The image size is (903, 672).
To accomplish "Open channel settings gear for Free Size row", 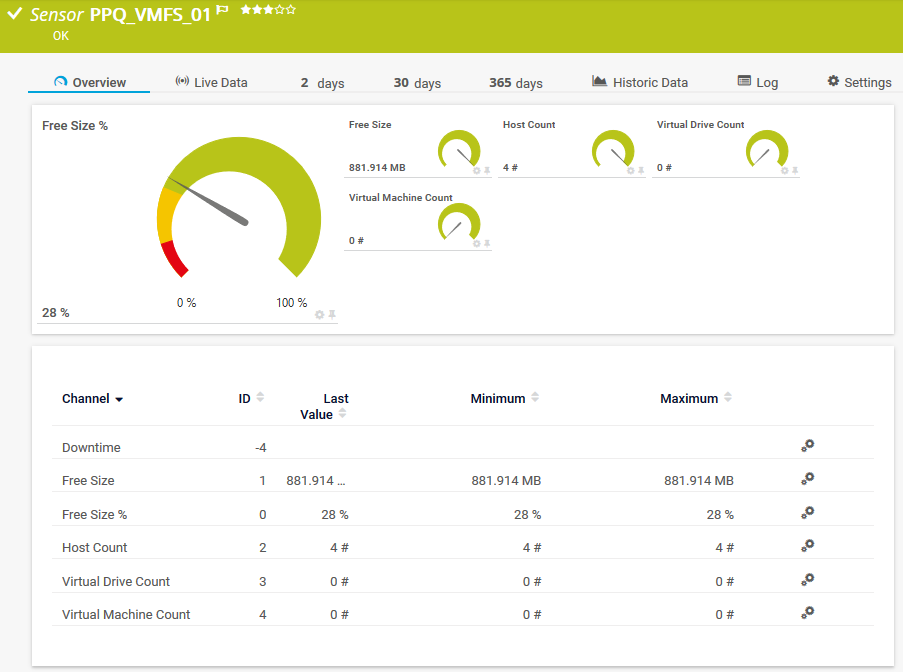I will click(x=808, y=479).
